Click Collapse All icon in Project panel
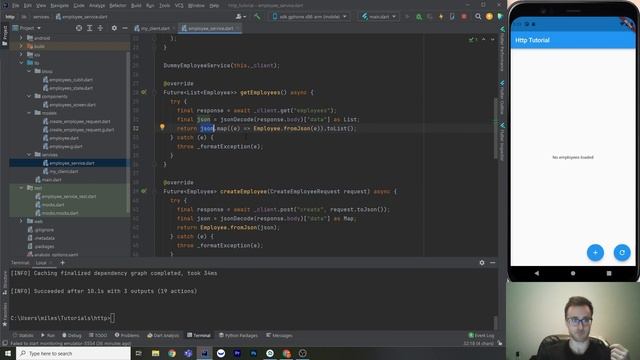Image resolution: width=640 pixels, height=360 pixels. click(100, 28)
